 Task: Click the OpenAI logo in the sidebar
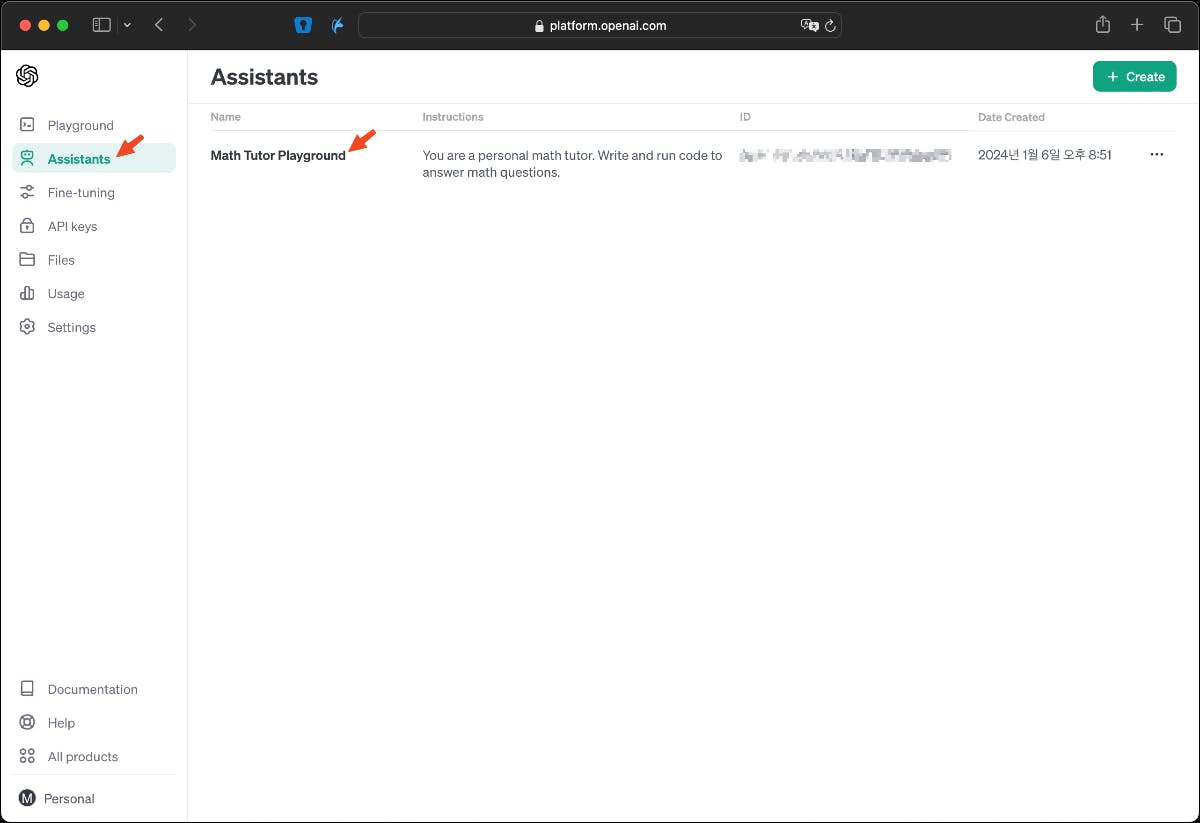tap(27, 76)
